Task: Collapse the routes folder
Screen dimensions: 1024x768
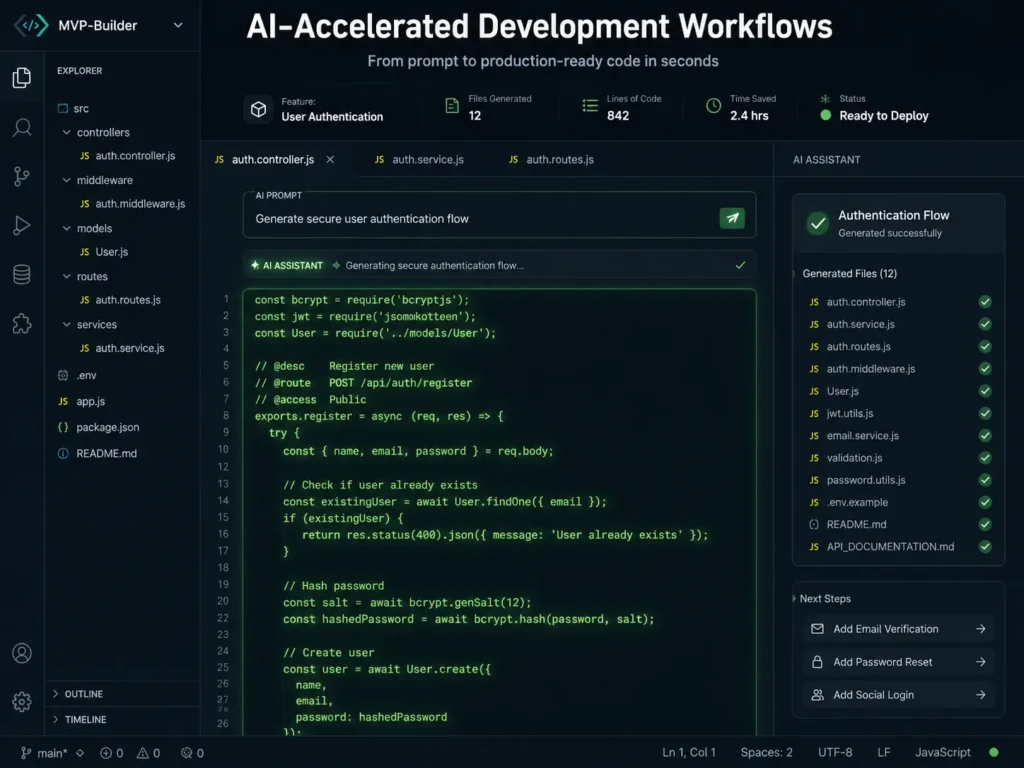Action: click(x=67, y=276)
